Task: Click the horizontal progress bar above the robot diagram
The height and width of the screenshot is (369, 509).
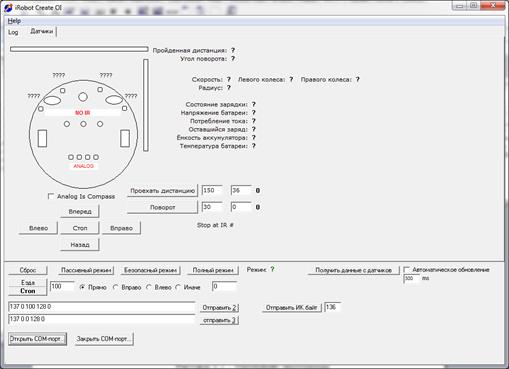Action: pyautogui.click(x=79, y=49)
